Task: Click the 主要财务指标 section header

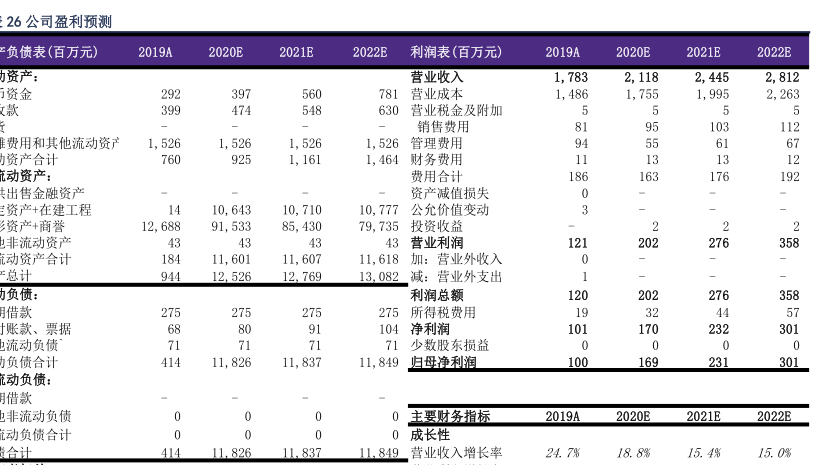Action: pos(450,417)
